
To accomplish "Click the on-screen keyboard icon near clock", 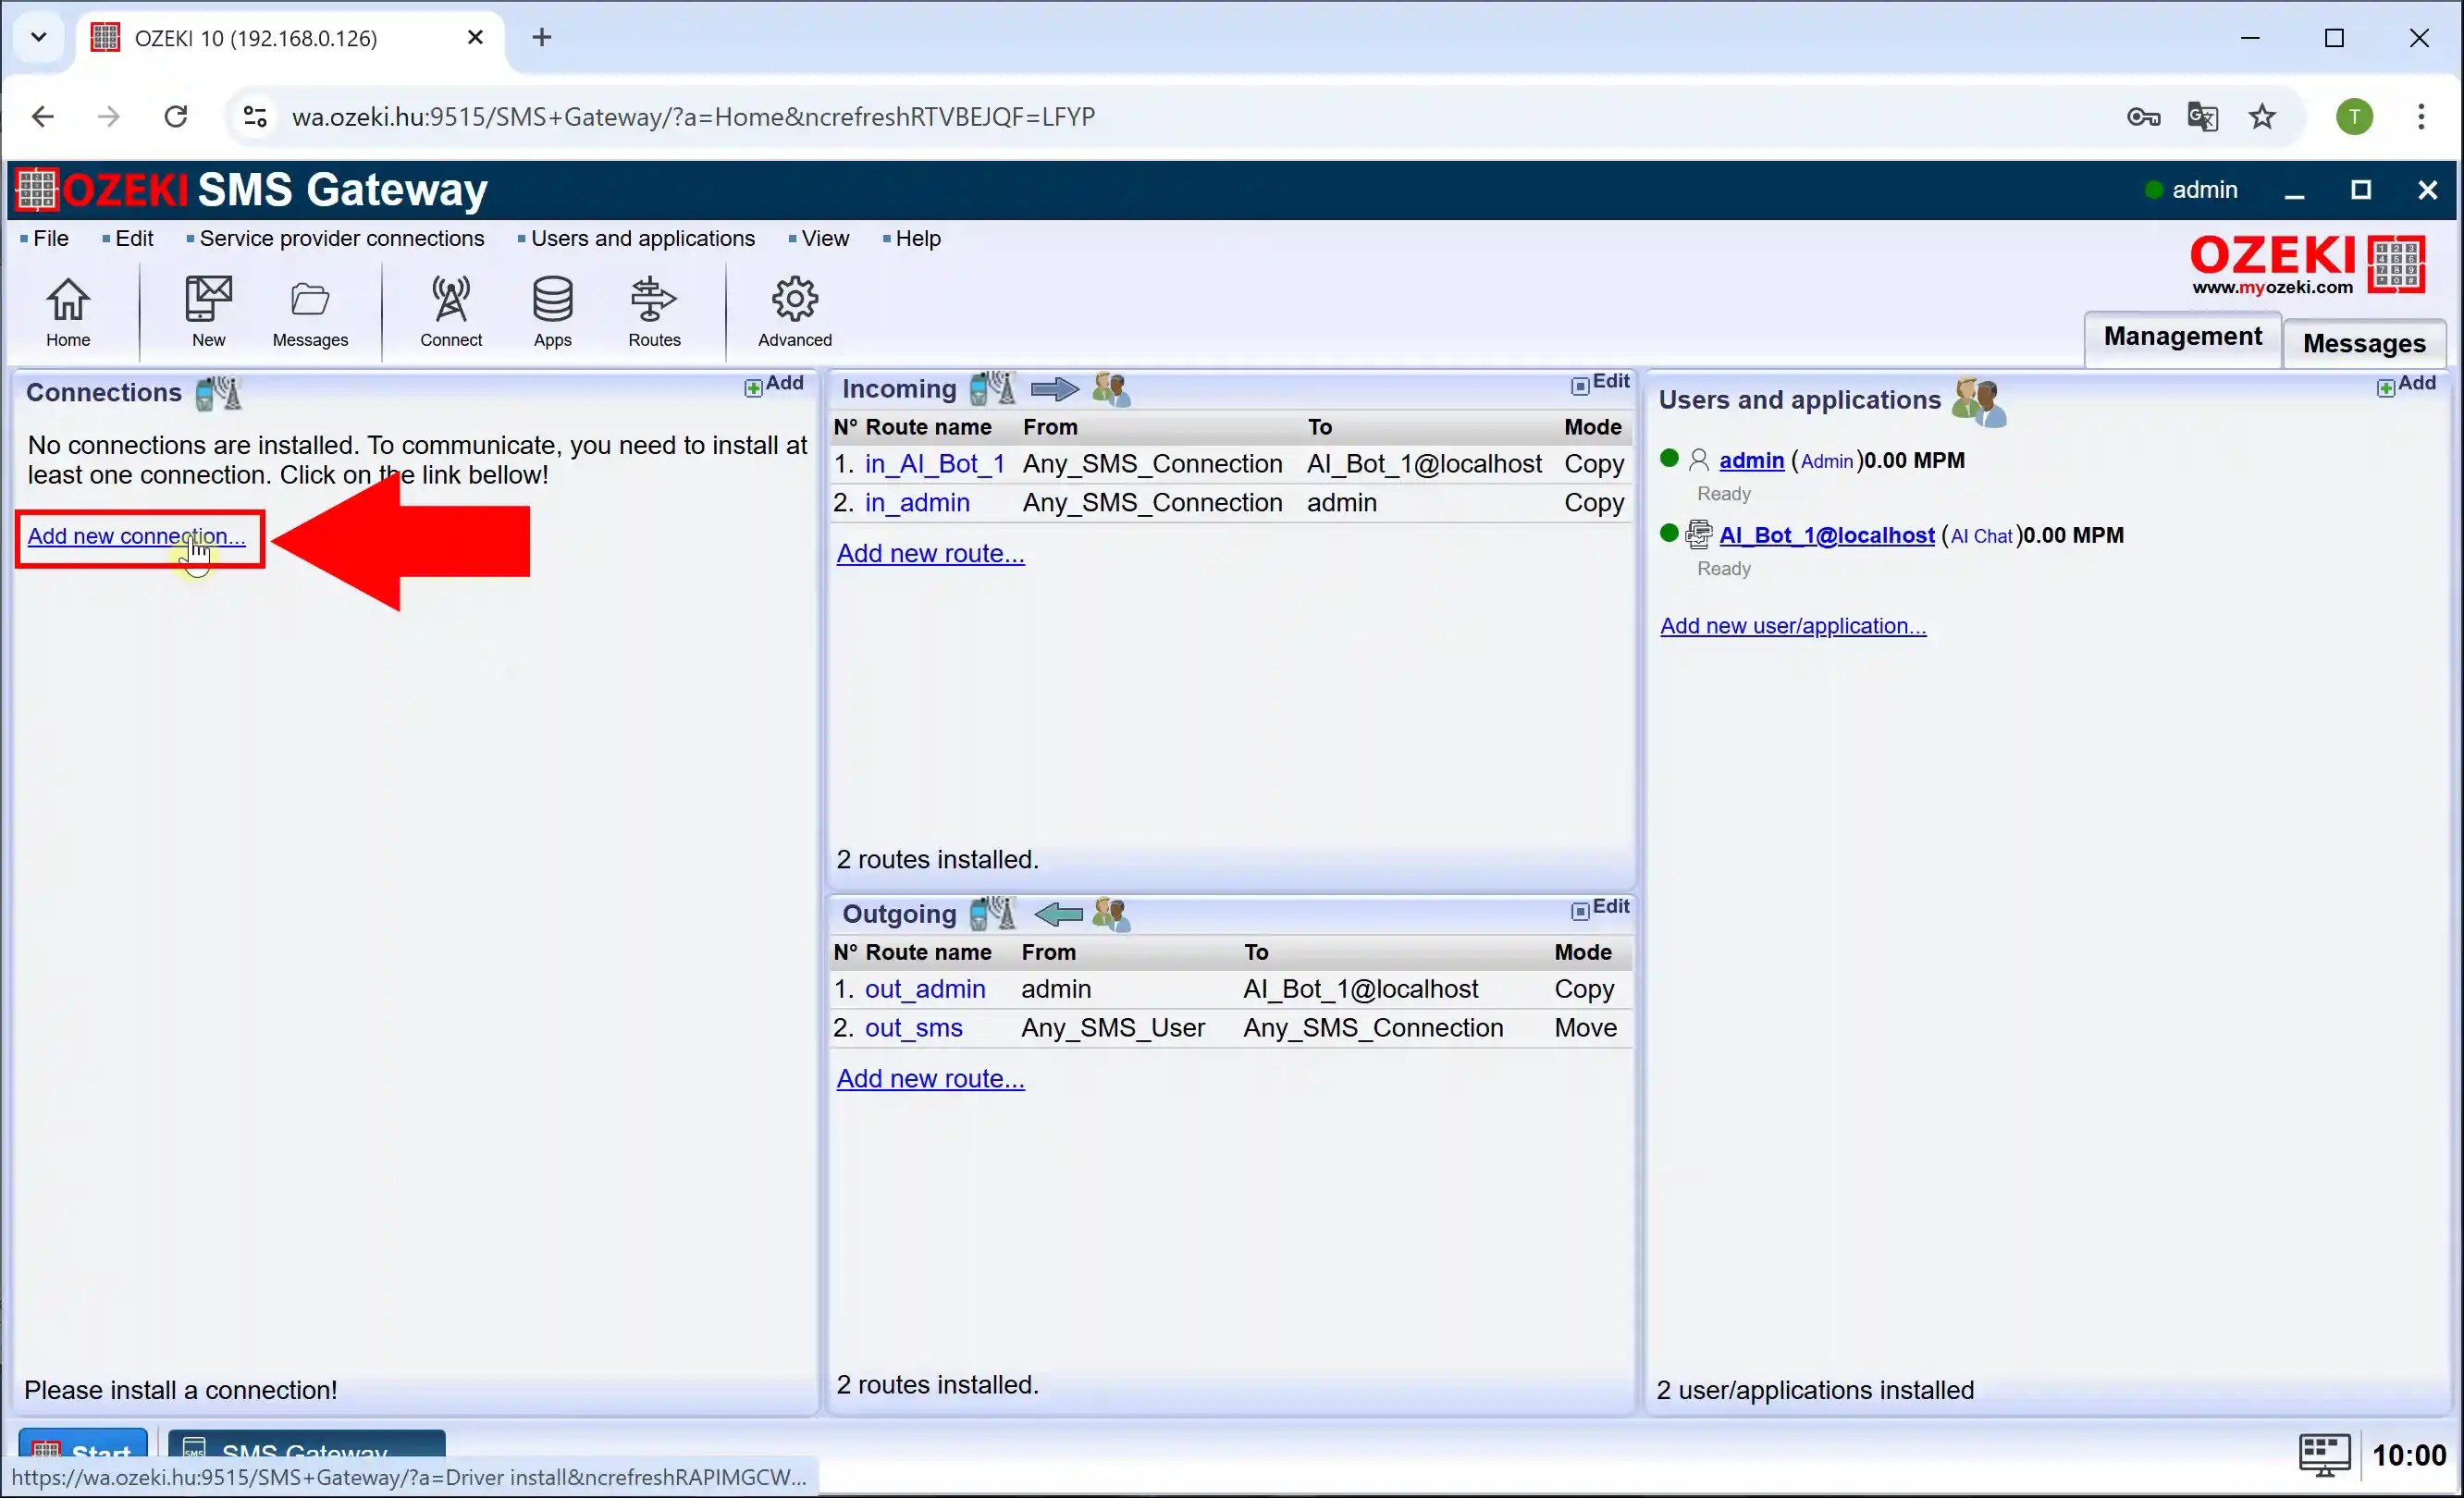I will pos(2324,1455).
